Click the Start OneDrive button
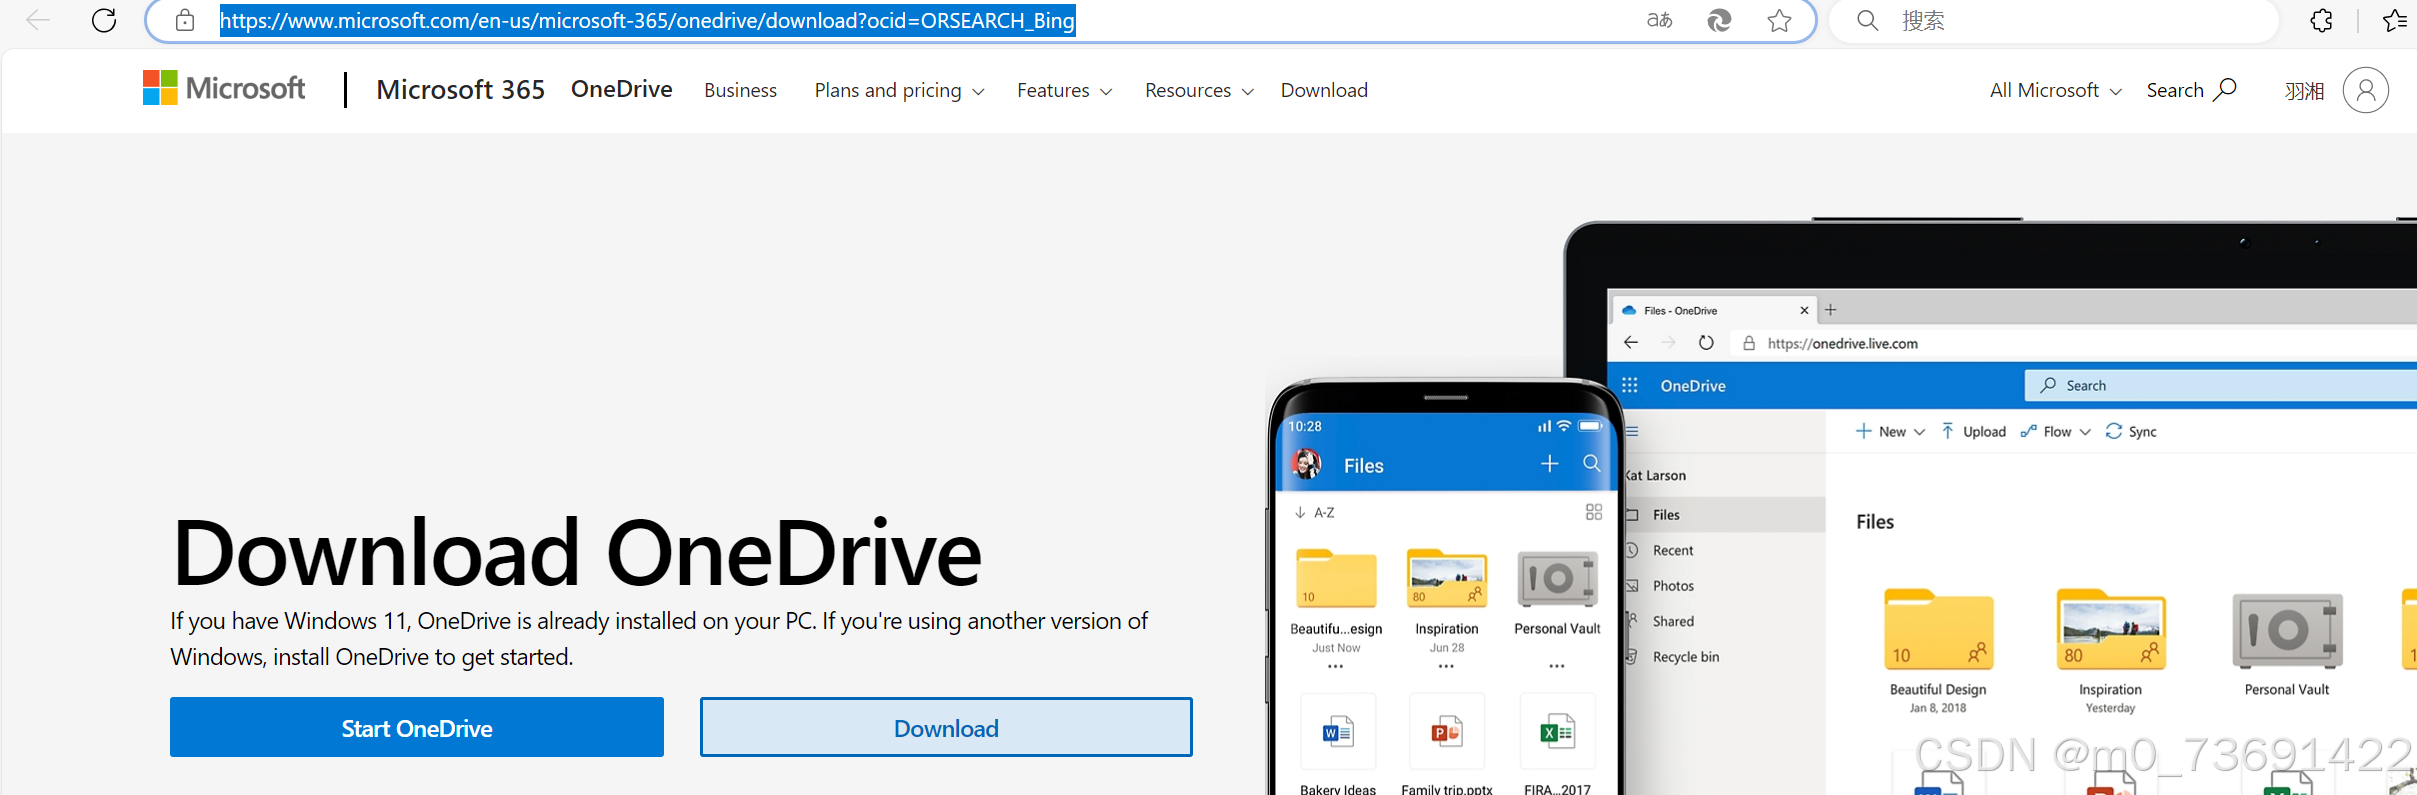Image resolution: width=2417 pixels, height=795 pixels. click(417, 727)
